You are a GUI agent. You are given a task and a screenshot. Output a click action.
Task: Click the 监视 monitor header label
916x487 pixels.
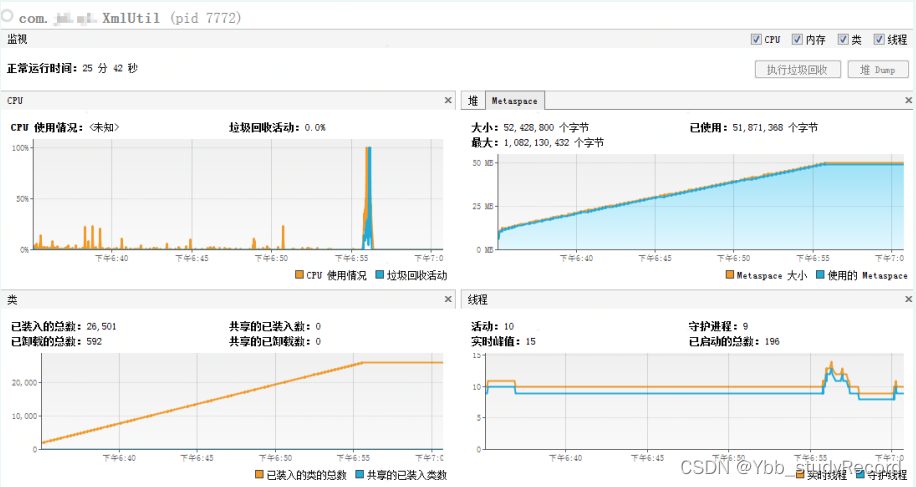pos(17,39)
